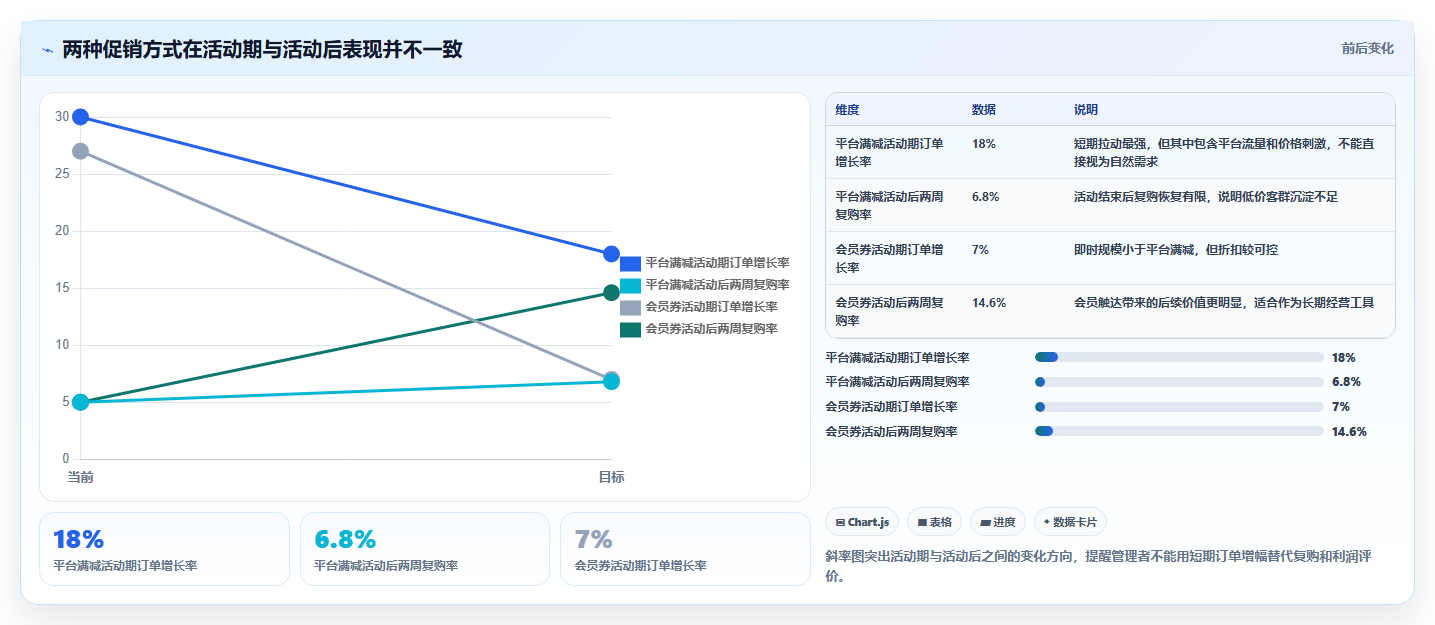Toggle legend swatch for 会员券活动期订单增长率

(630, 308)
